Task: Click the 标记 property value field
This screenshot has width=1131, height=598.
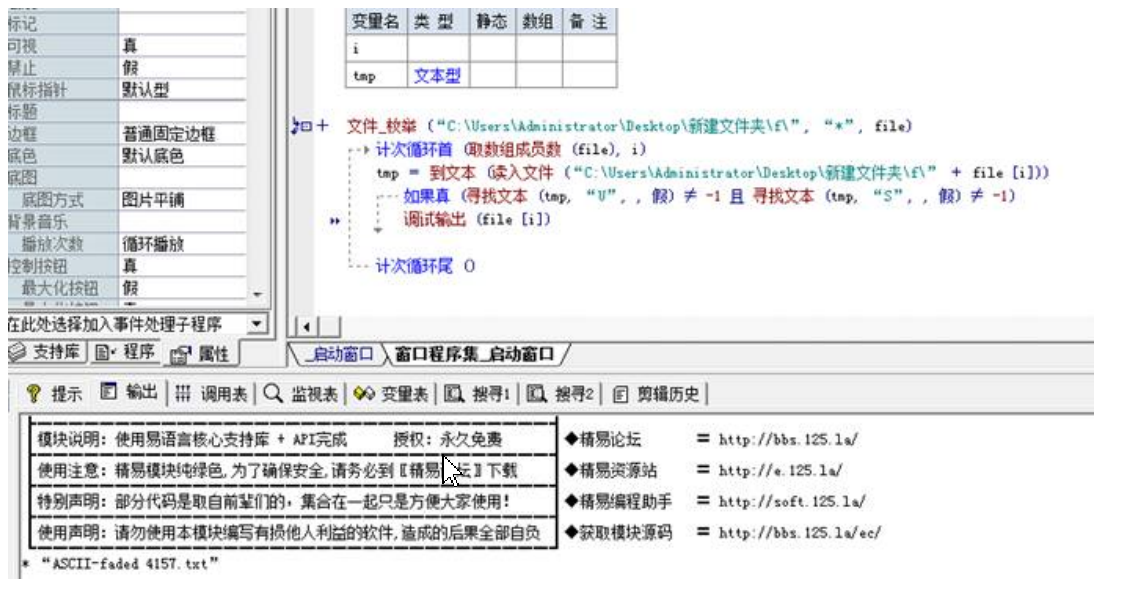Action: (182, 23)
